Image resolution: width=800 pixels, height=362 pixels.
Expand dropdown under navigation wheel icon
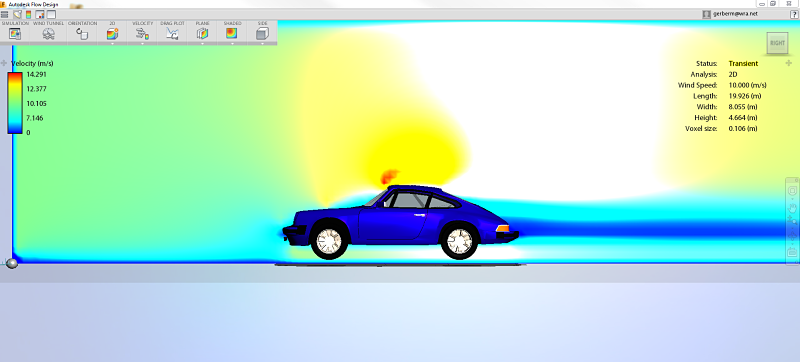pyautogui.click(x=792, y=199)
